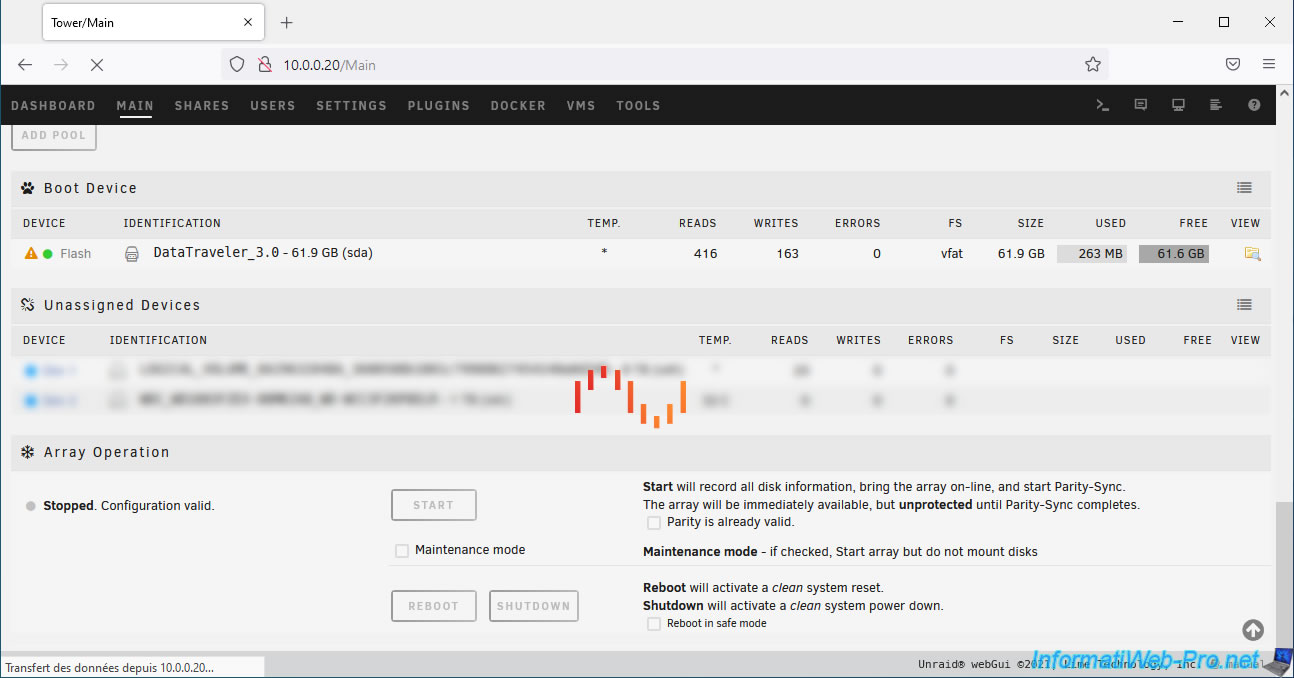Enable 'Parity is already valid' checkbox
Viewport: 1294px width, 678px height.
[654, 522]
